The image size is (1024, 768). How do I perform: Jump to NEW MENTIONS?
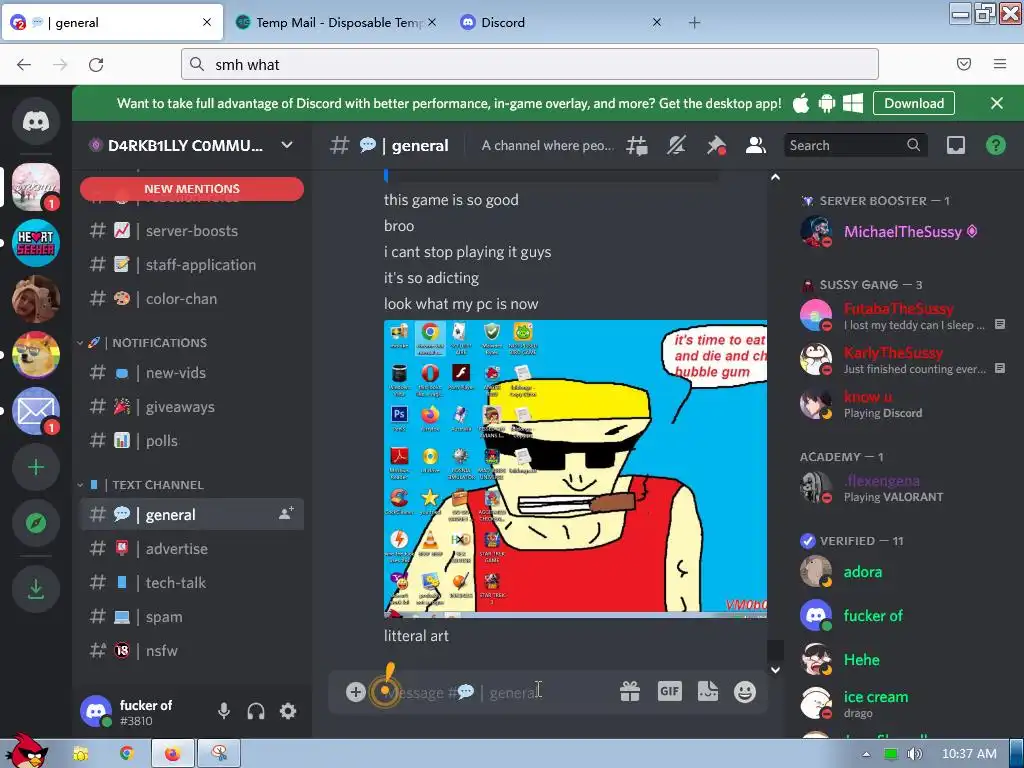pos(191,189)
